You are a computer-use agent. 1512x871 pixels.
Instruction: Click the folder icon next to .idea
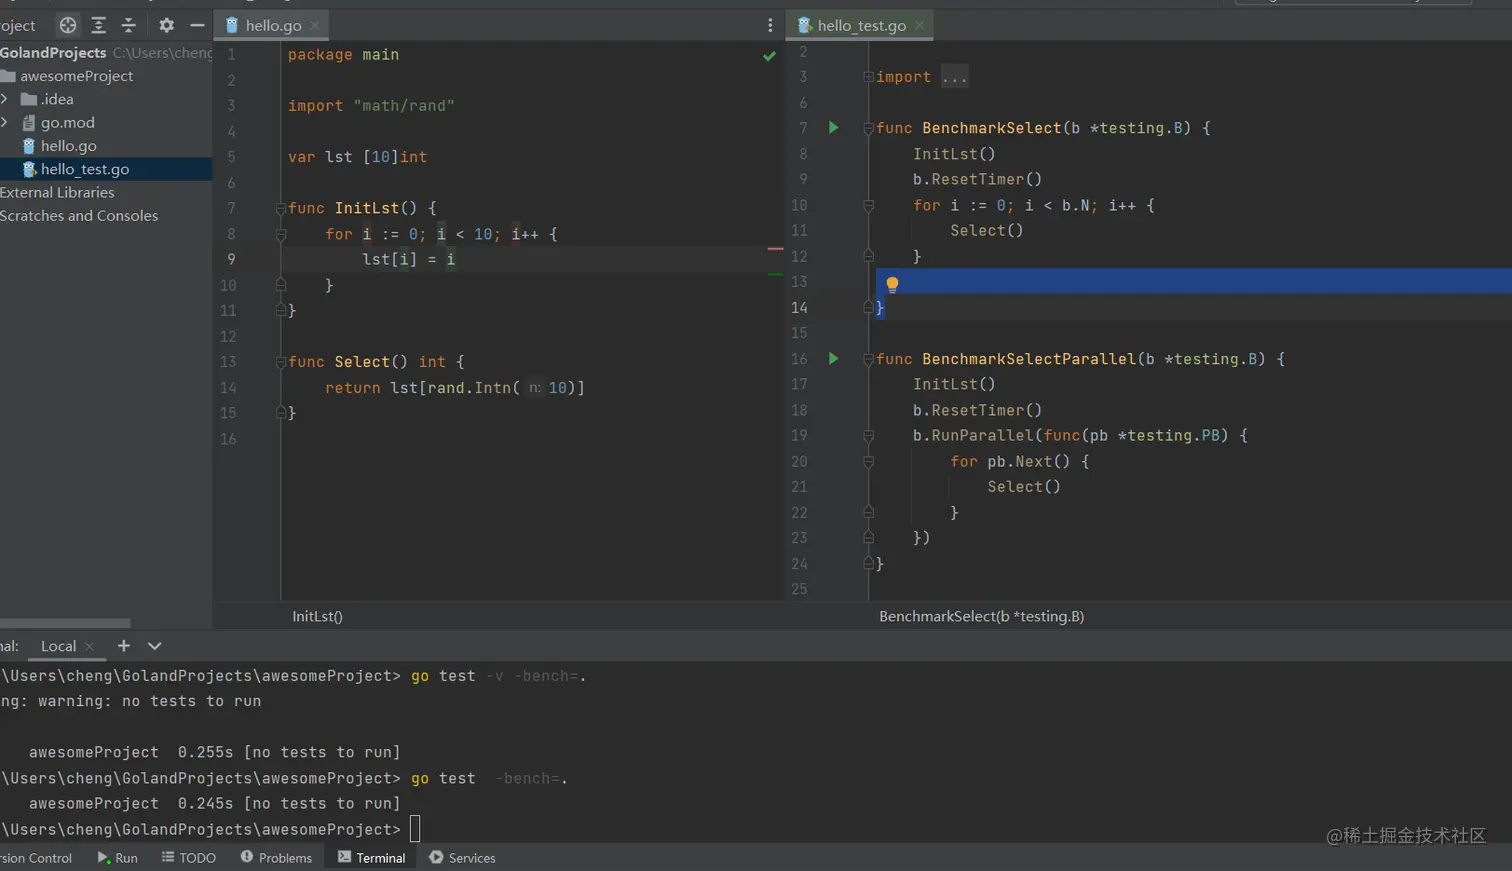(x=29, y=99)
